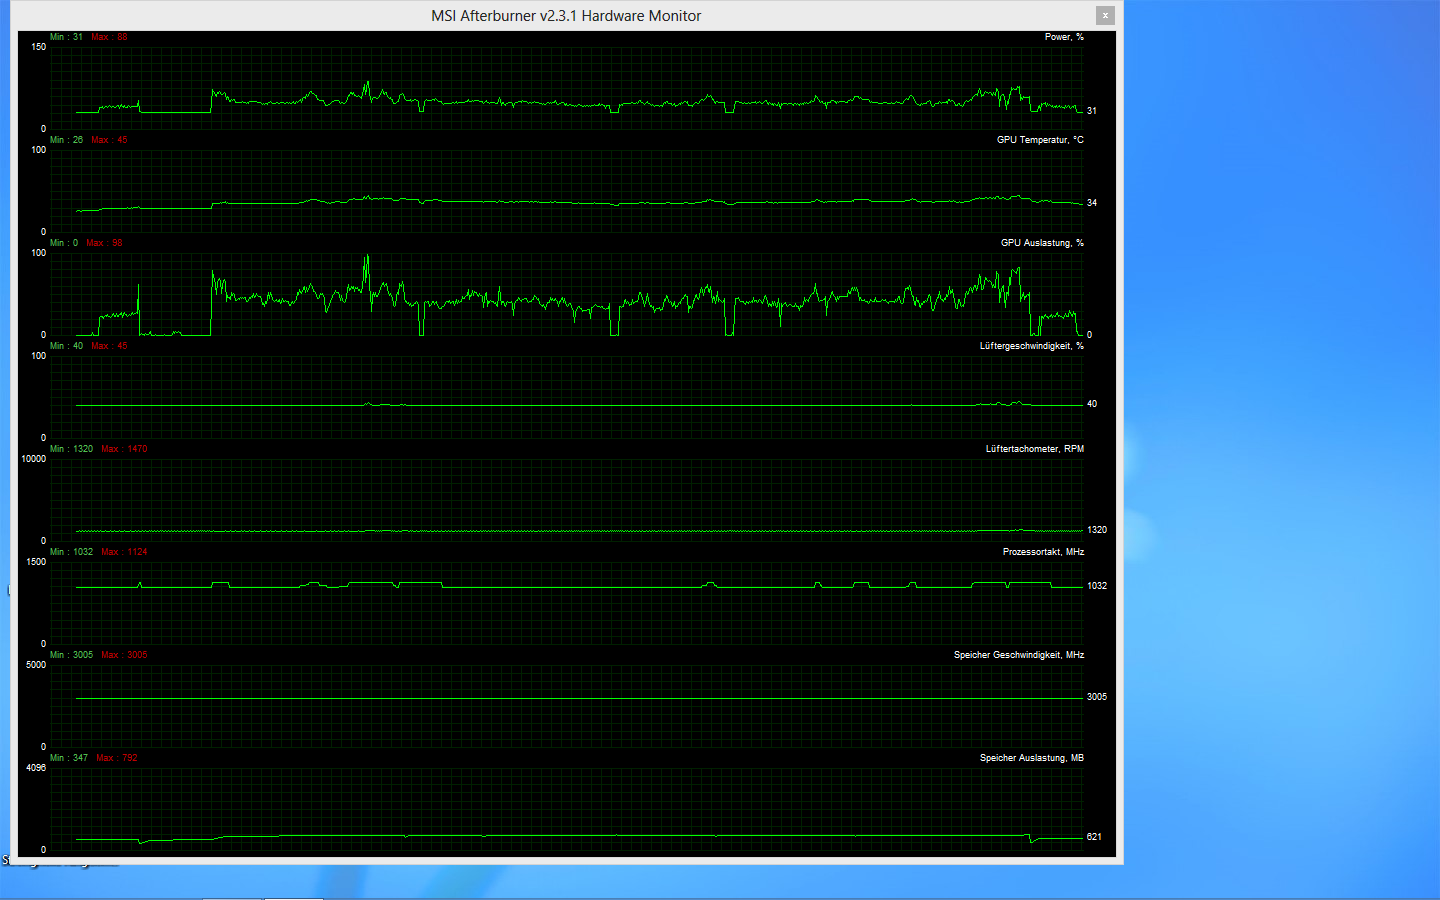The width and height of the screenshot is (1440, 900).
Task: Click 'Min : 40' above Lüftergeschwindigkeit graph
Action: point(66,346)
